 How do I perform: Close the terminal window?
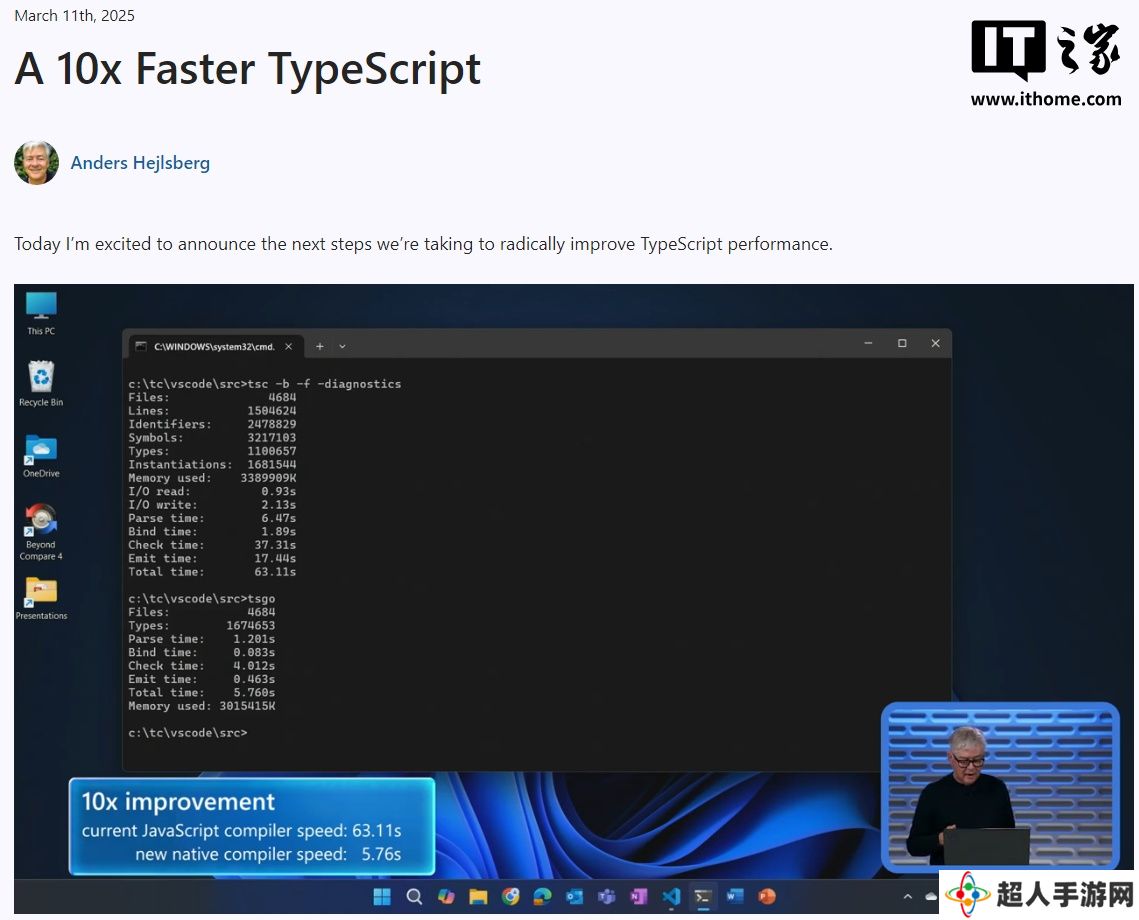[936, 343]
